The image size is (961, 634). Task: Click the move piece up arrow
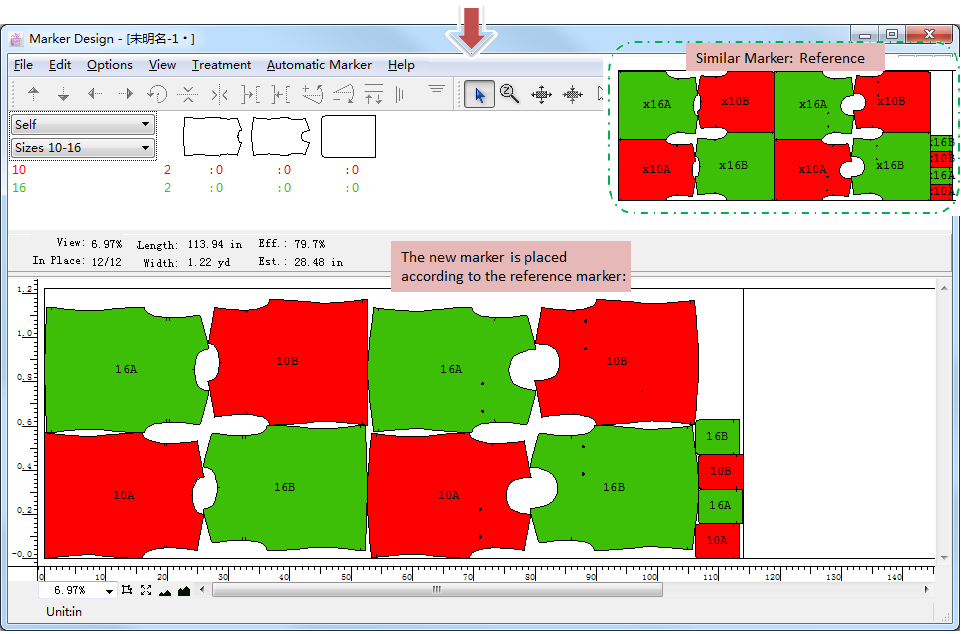pyautogui.click(x=34, y=94)
